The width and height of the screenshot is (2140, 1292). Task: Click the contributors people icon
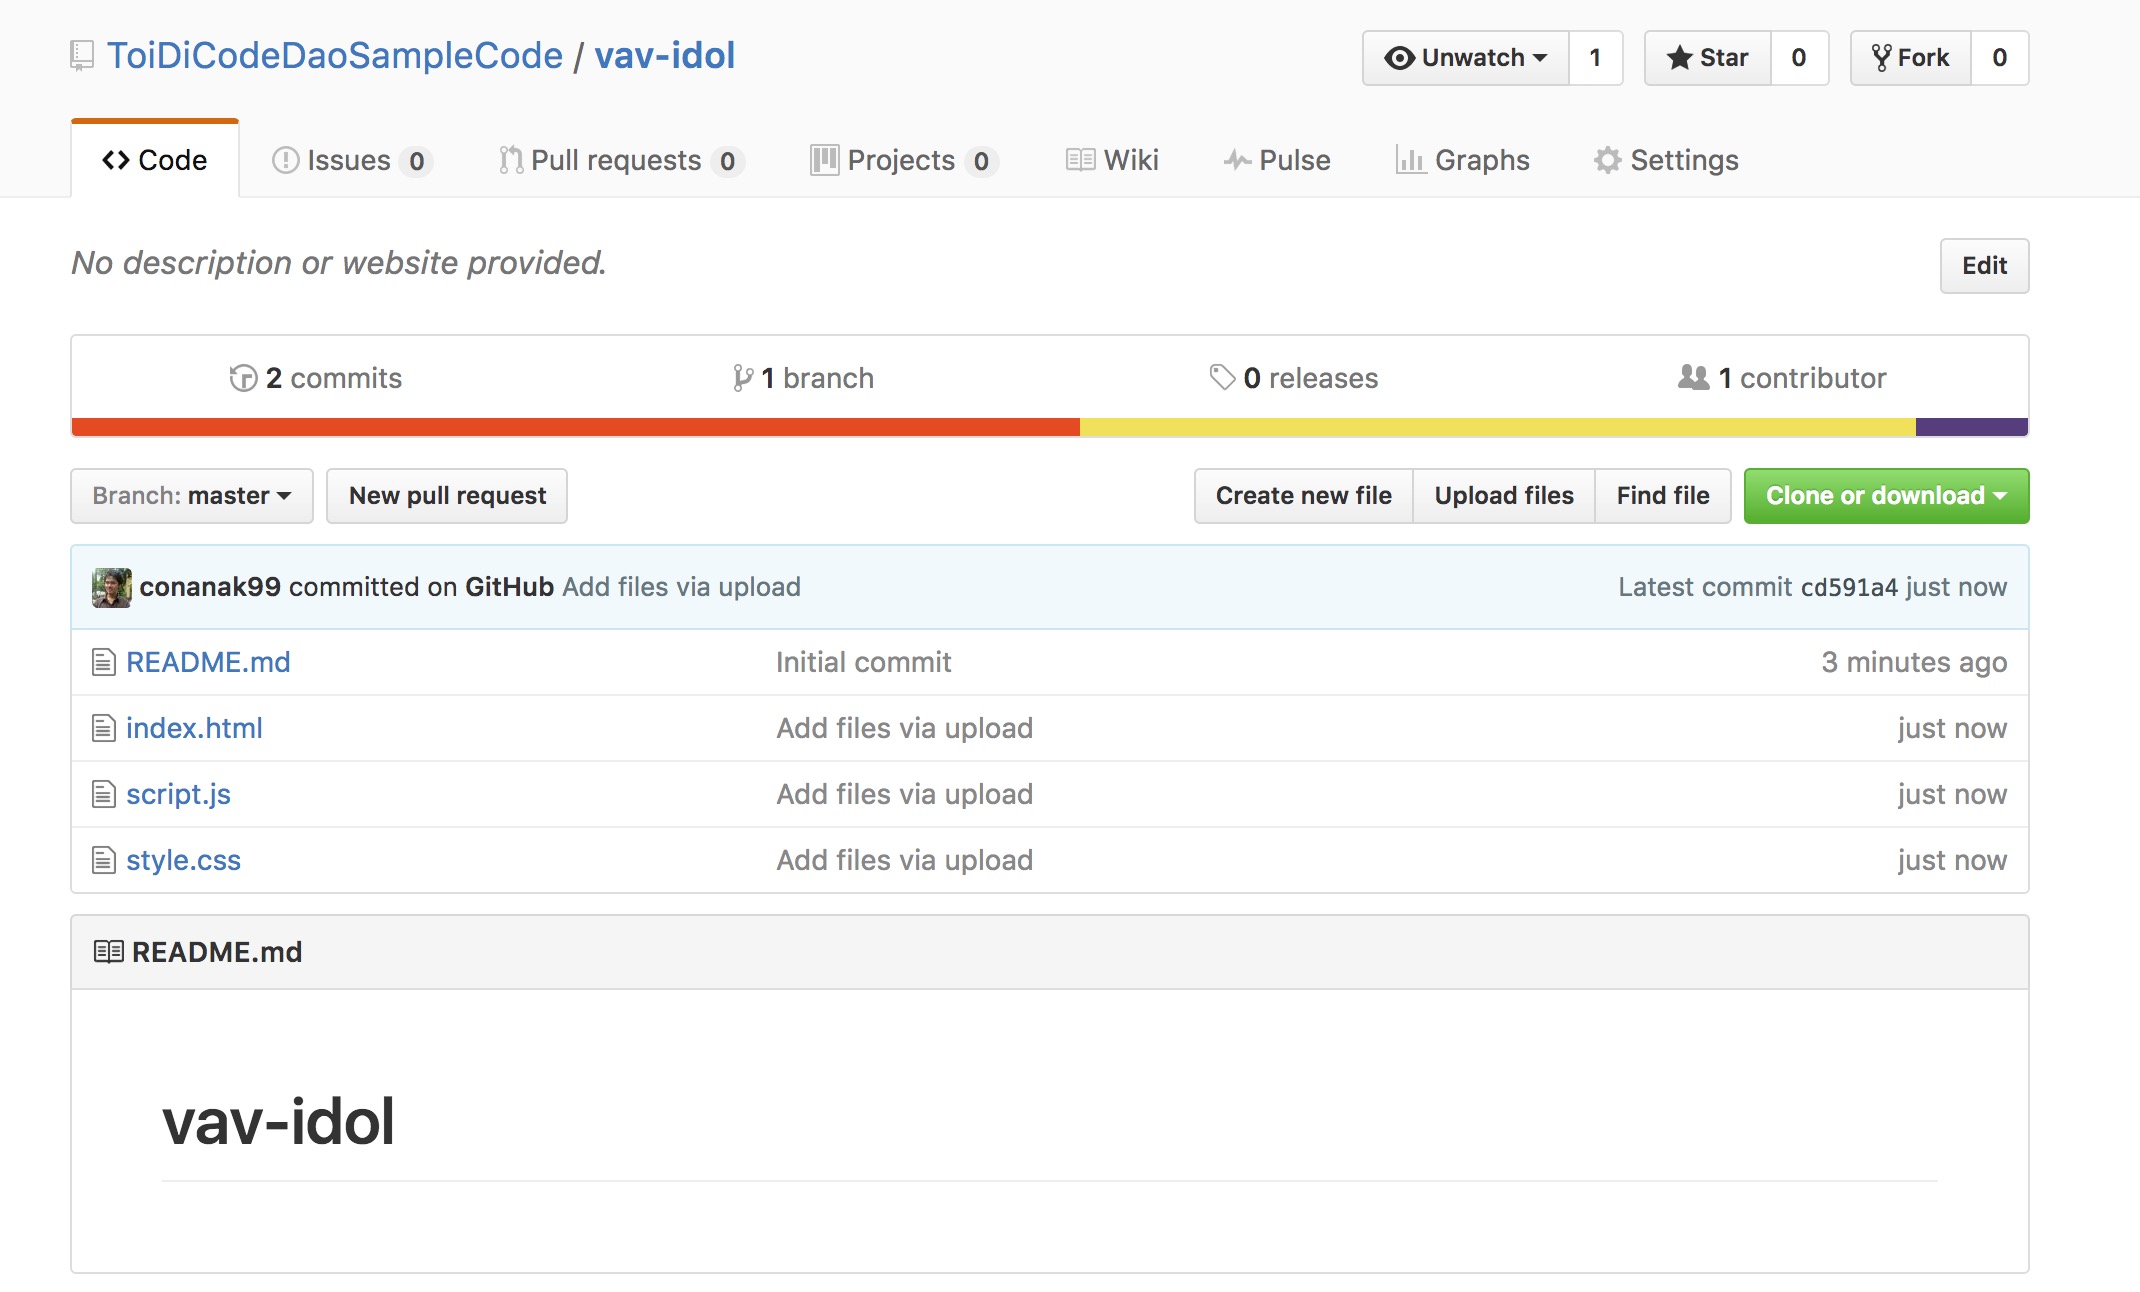pyautogui.click(x=1693, y=377)
